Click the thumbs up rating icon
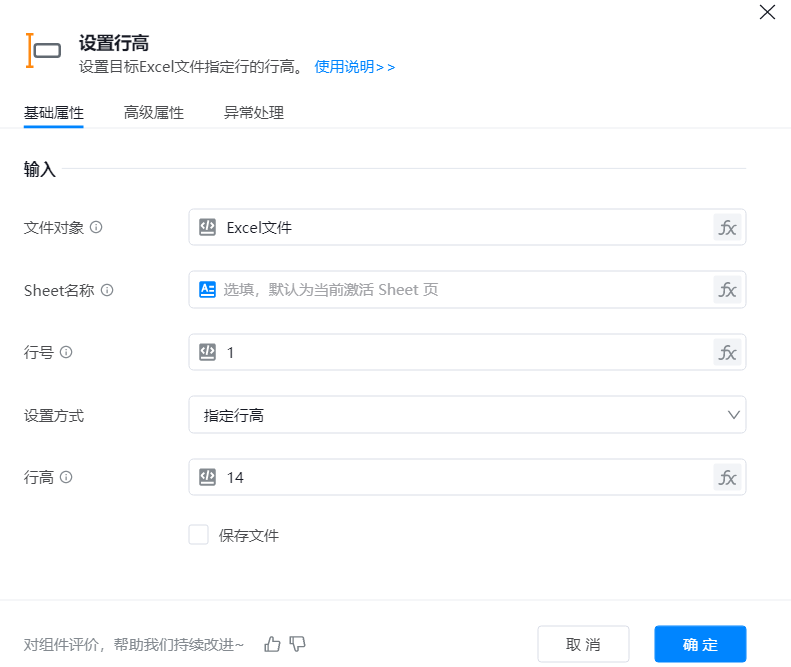Image resolution: width=791 pixels, height=667 pixels. tap(272, 644)
